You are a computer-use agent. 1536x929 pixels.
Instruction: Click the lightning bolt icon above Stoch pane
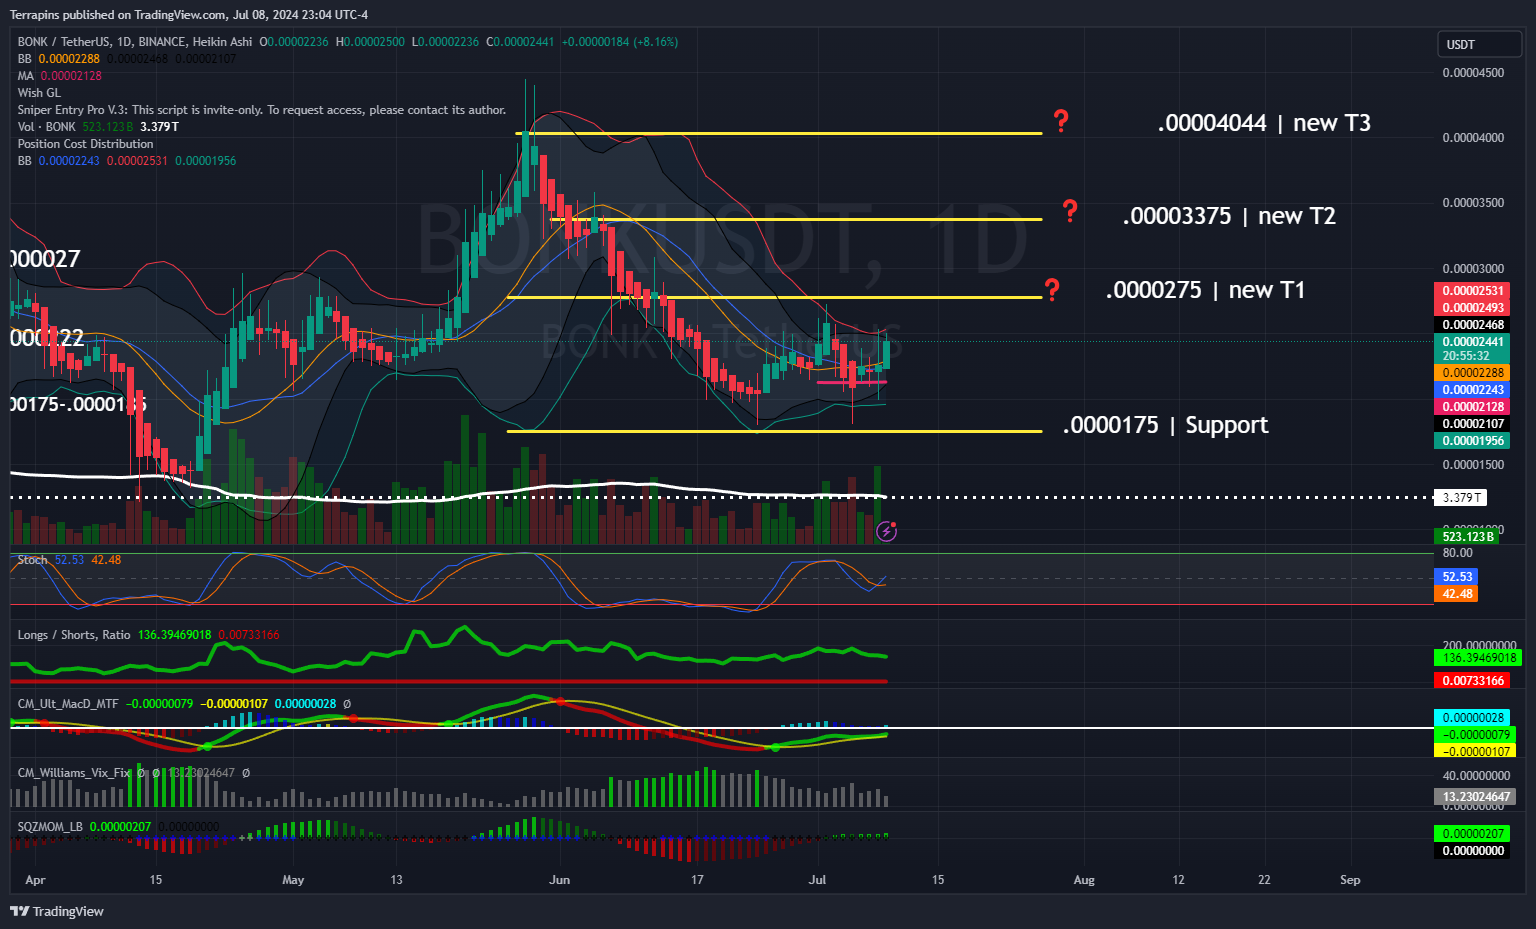[886, 531]
